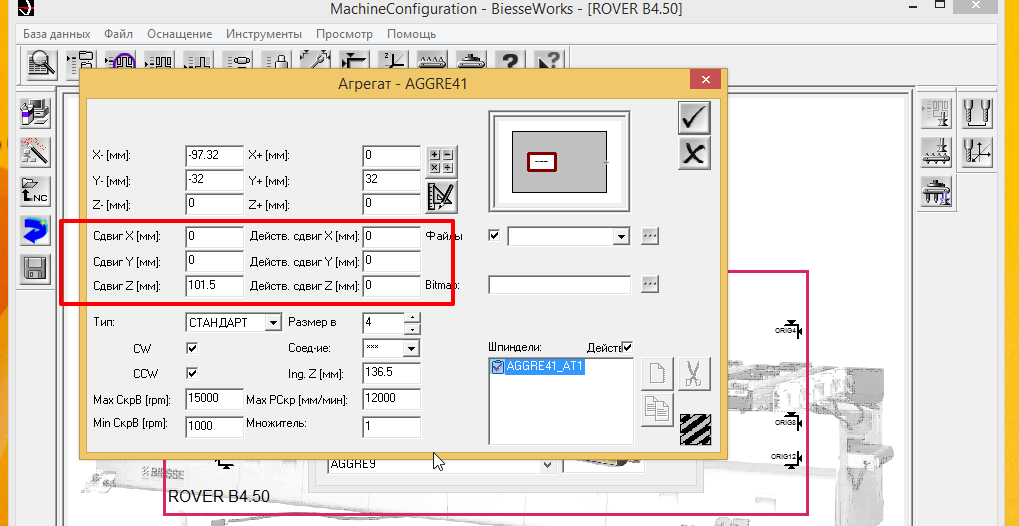The height and width of the screenshot is (526, 1019).
Task: Click the machine table toolbar icon
Action: [472, 61]
